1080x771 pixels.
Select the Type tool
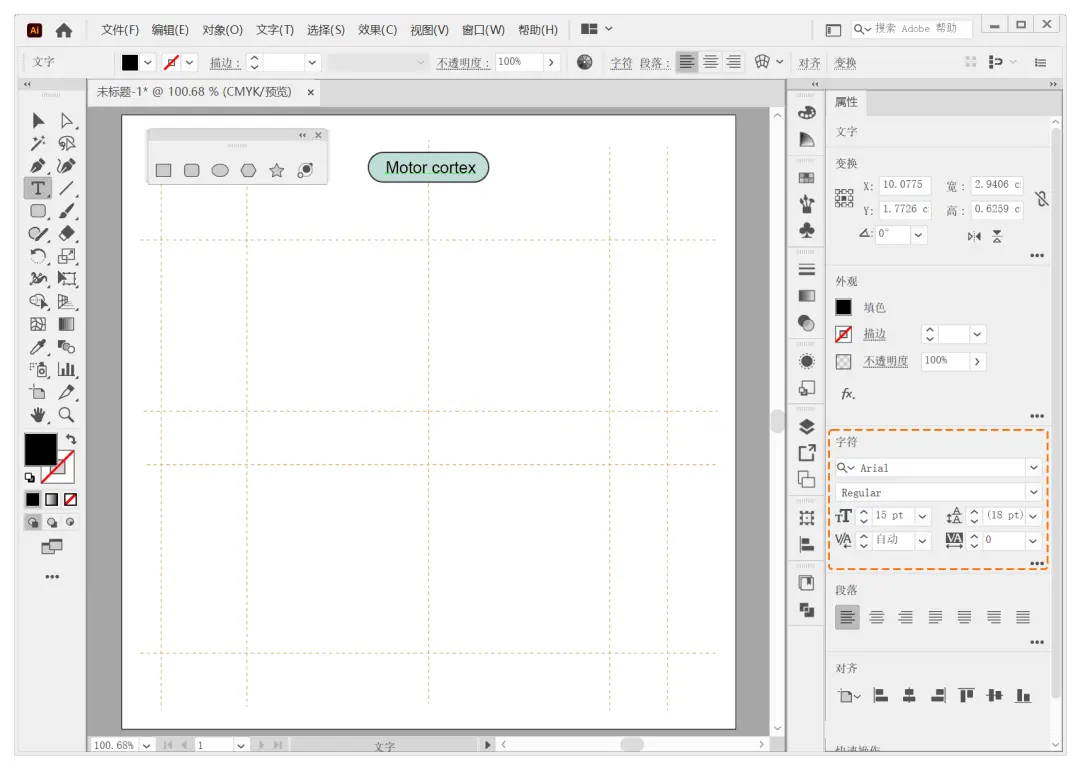coord(38,188)
